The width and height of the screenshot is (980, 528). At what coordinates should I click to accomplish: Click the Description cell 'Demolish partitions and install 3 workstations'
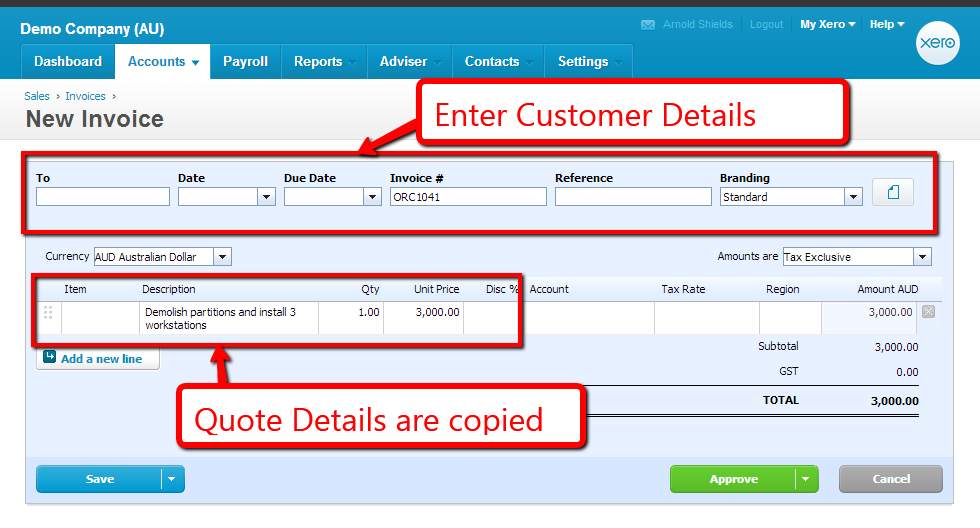[x=229, y=318]
